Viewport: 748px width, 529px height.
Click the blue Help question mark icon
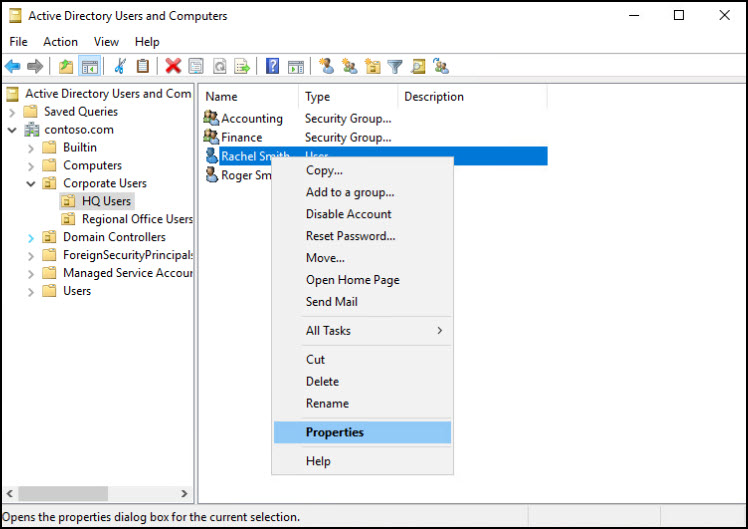pos(272,66)
